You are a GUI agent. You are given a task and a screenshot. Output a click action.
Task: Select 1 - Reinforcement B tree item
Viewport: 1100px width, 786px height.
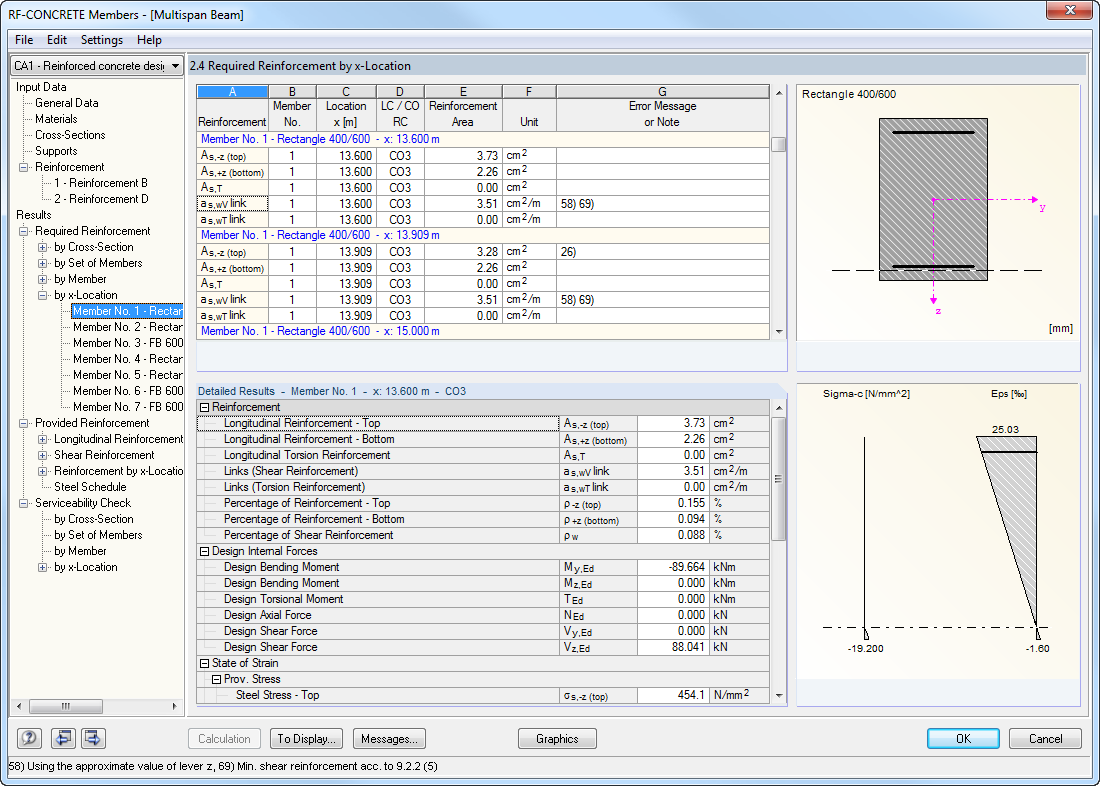pos(101,183)
